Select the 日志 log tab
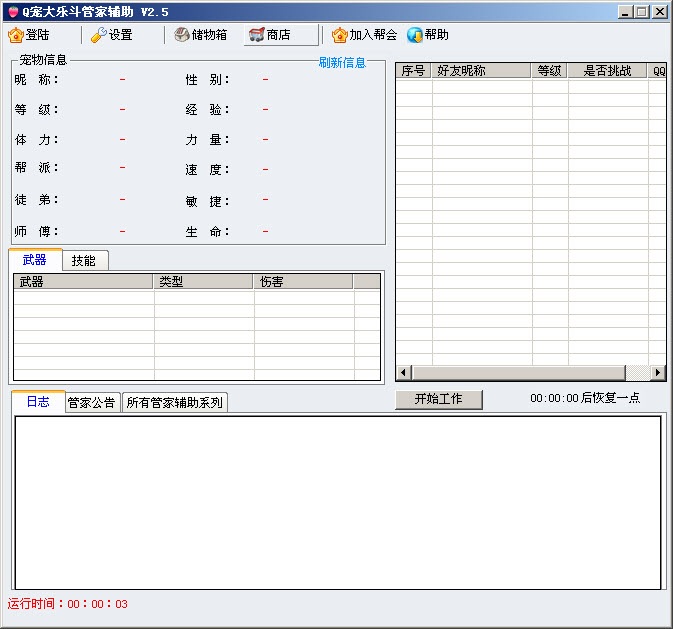The width and height of the screenshot is (673, 629). 38,402
